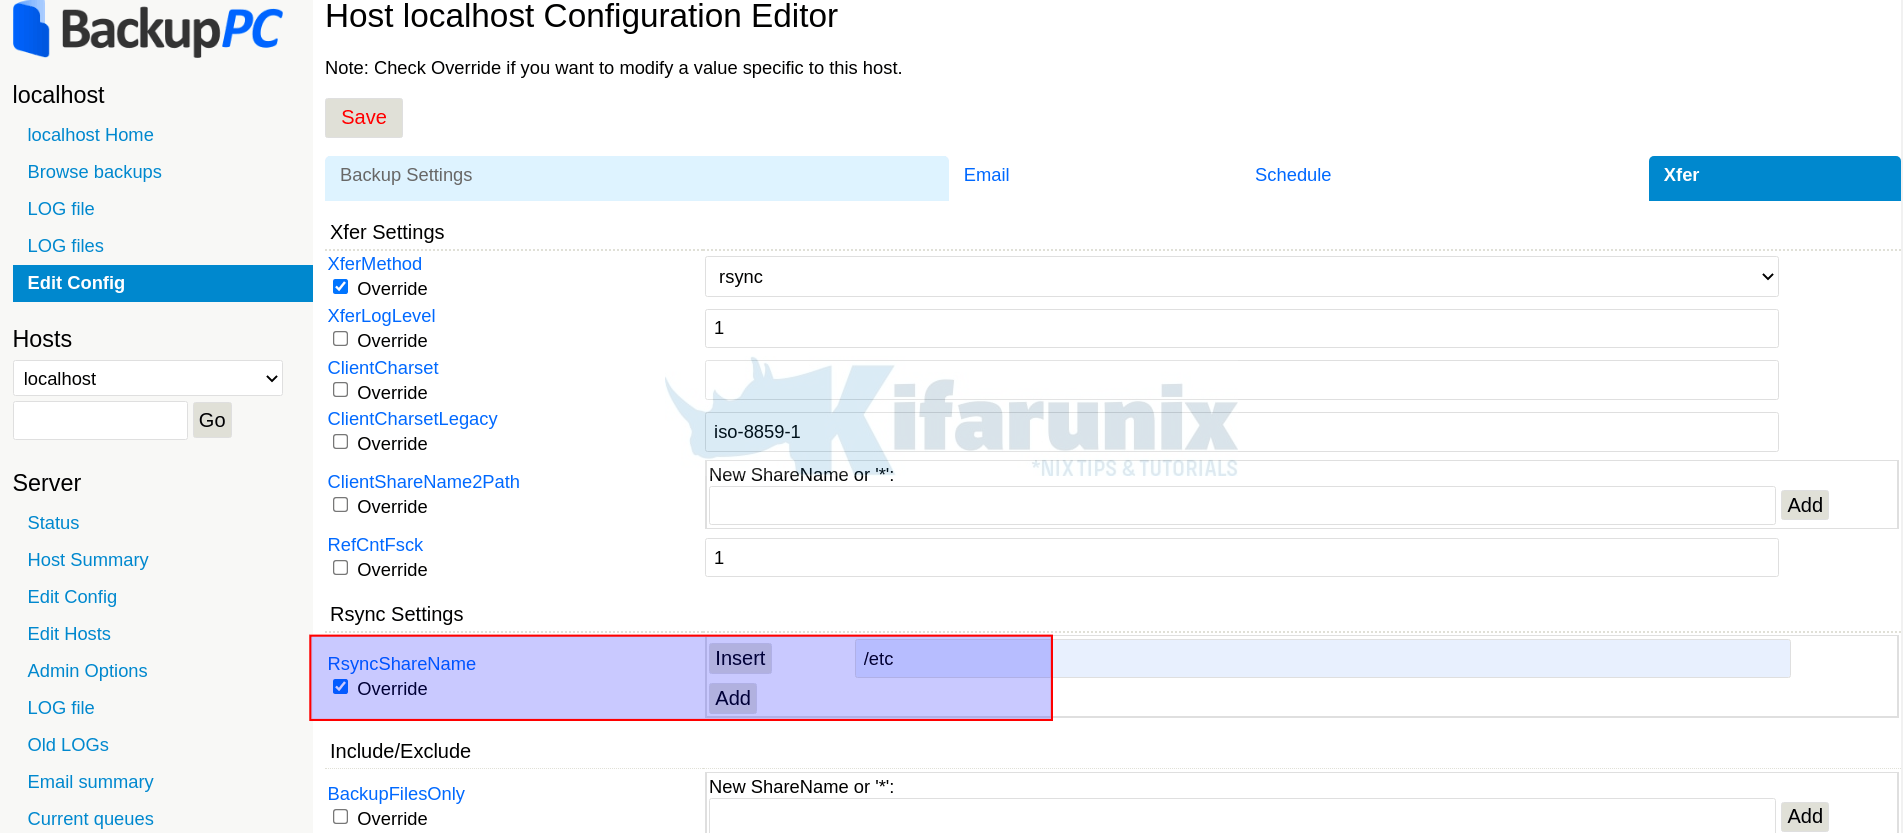Check the ClientShareName2Path Override checkbox
Viewport: 1903px width, 833px height.
click(341, 505)
